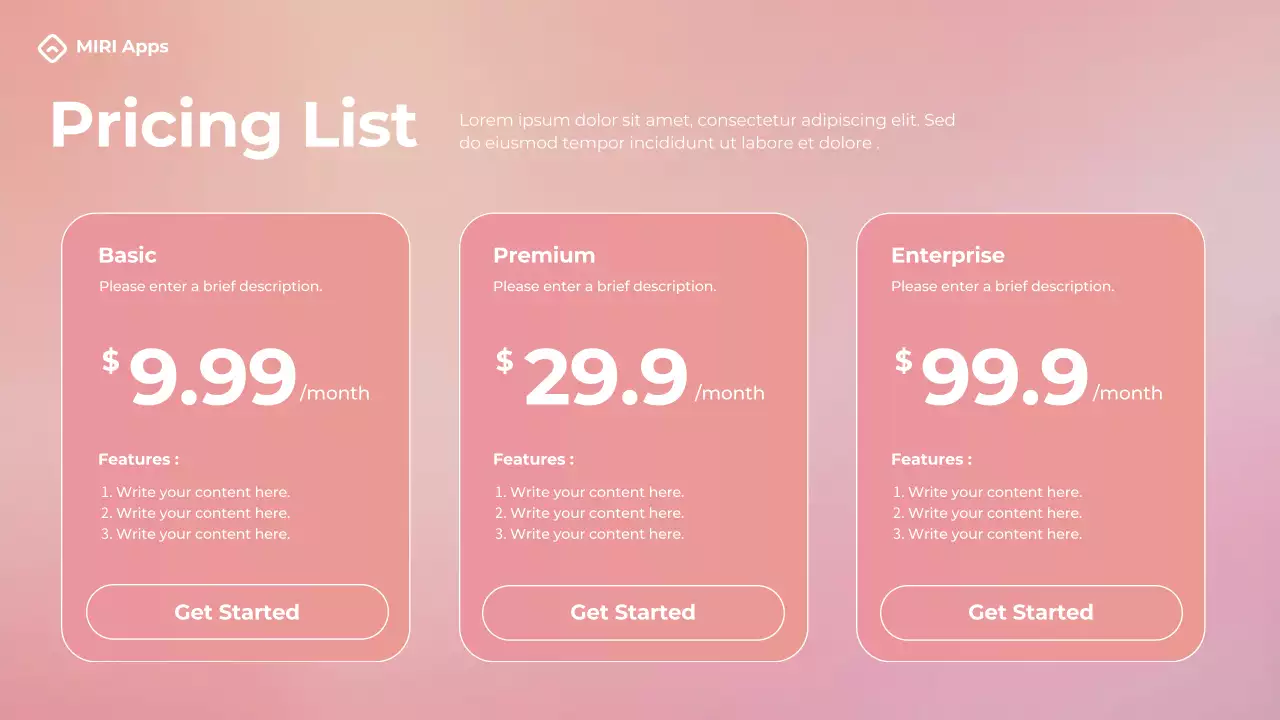Viewport: 1280px width, 720px height.
Task: Select the Basic plan title
Action: pyautogui.click(x=127, y=255)
